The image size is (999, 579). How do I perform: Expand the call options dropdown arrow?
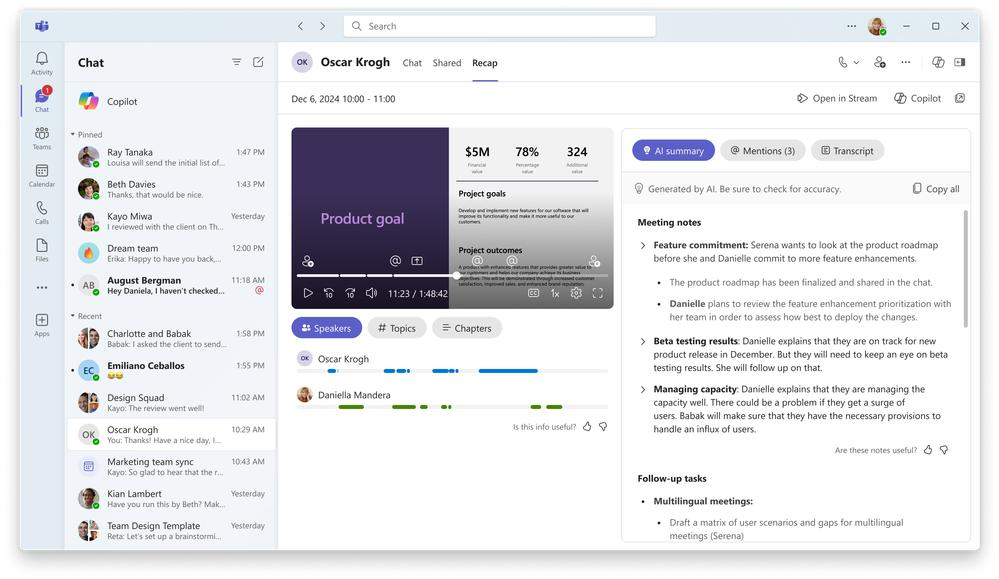[x=856, y=63]
